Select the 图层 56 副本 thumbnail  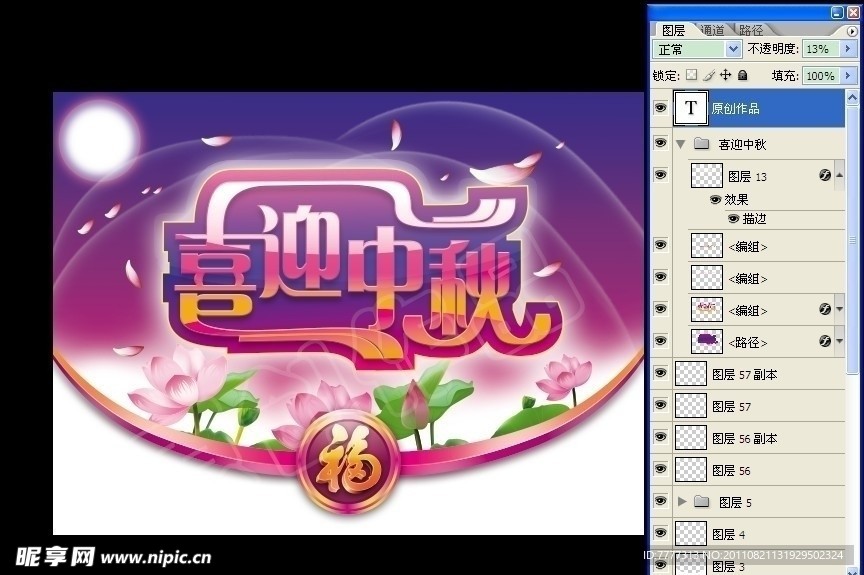click(x=690, y=437)
